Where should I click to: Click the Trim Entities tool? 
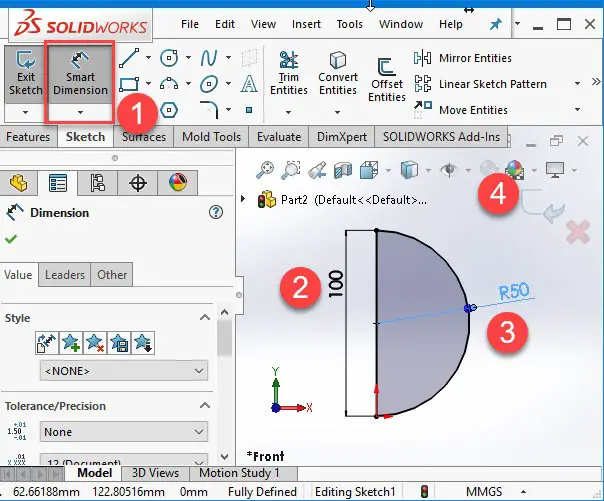[289, 73]
